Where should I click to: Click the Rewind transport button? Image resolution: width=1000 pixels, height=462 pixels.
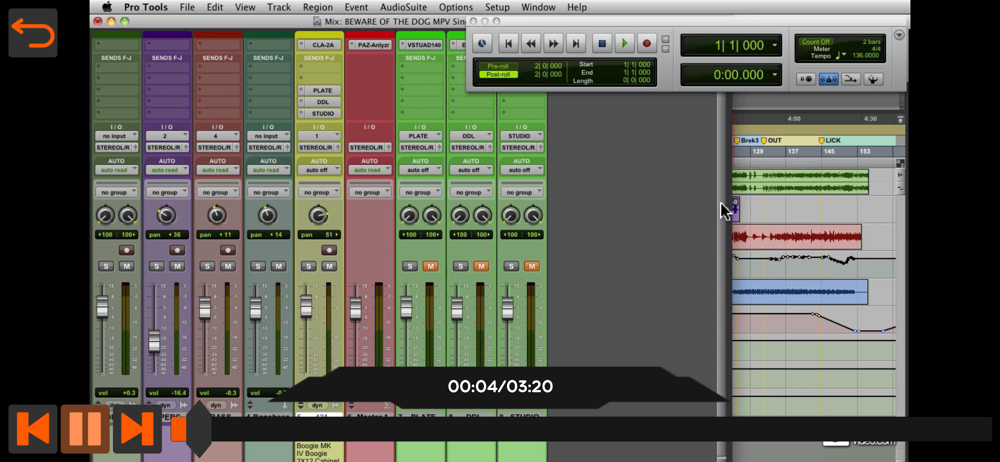tap(531, 43)
